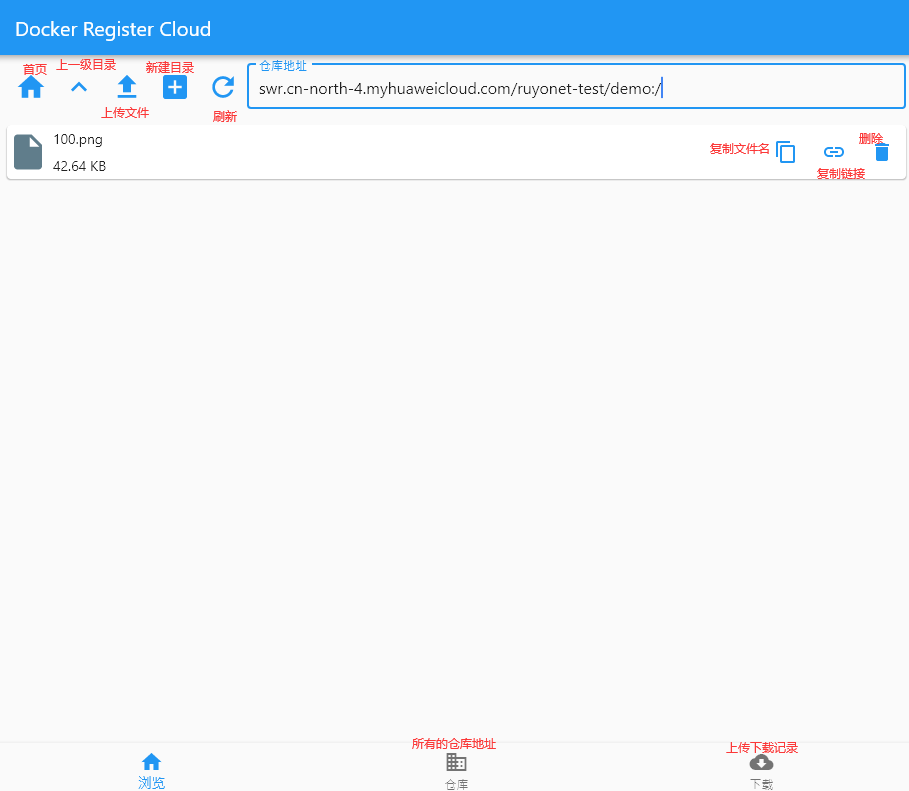Click the 仓库地址 field label
This screenshot has height=791, width=909.
283,66
